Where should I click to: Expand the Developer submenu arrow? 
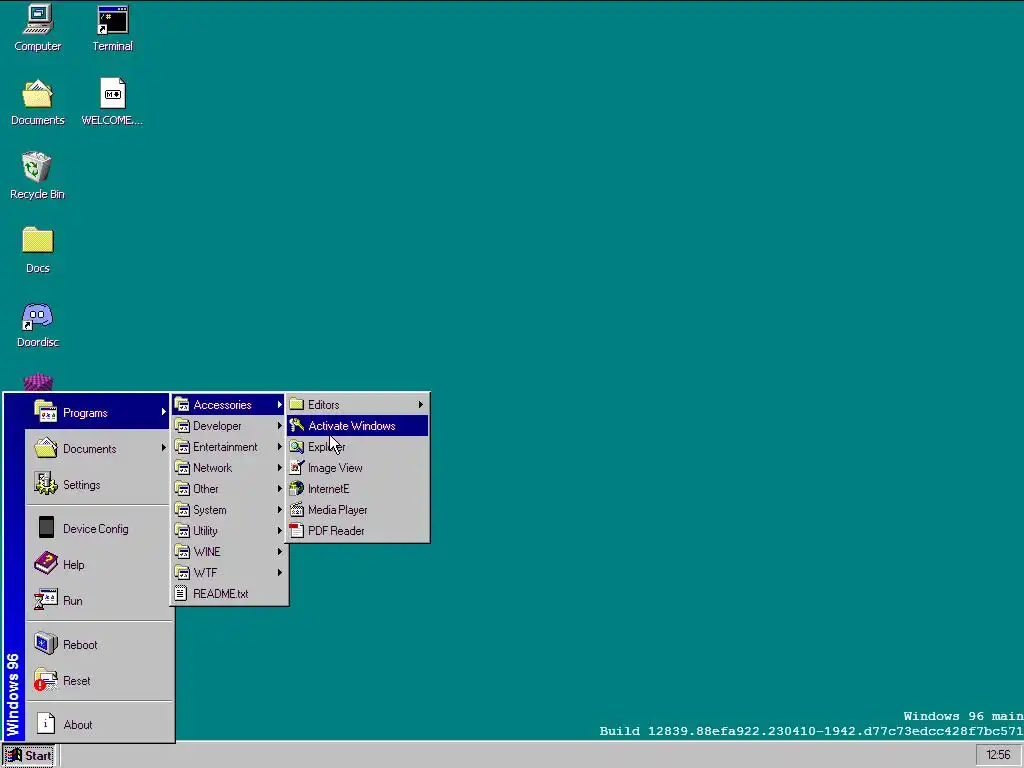(x=280, y=426)
